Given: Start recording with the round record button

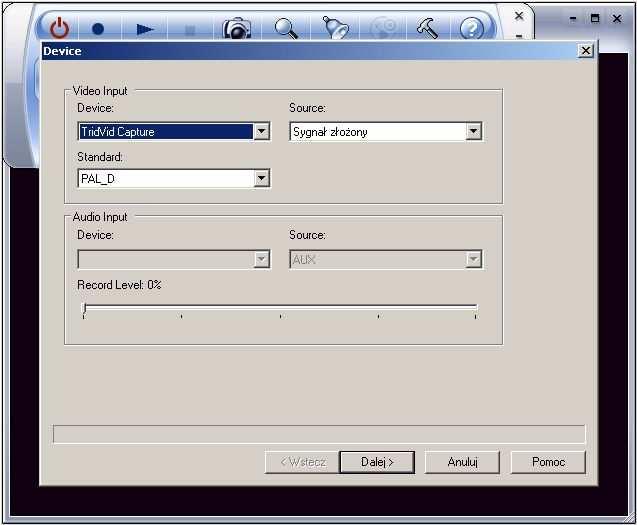Looking at the screenshot, I should [x=98, y=29].
